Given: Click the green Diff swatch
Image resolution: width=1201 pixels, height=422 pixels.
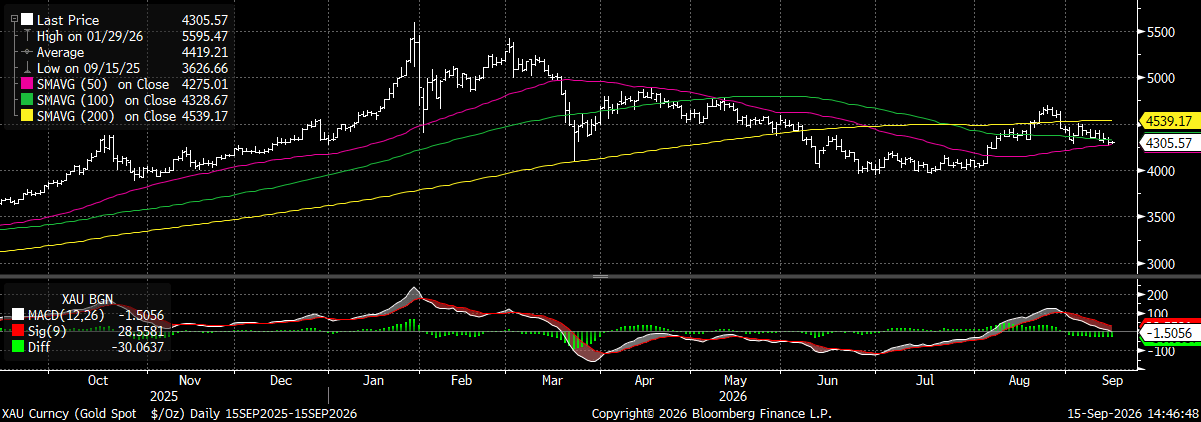Looking at the screenshot, I should pyautogui.click(x=20, y=347).
